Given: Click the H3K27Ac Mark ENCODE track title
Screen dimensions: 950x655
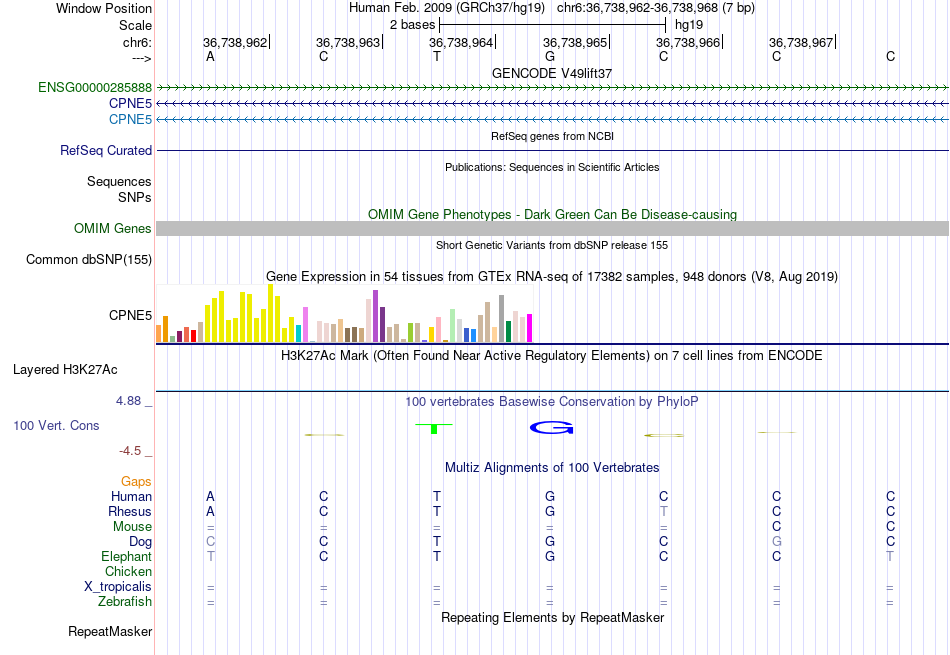Looking at the screenshot, I should coord(552,356).
